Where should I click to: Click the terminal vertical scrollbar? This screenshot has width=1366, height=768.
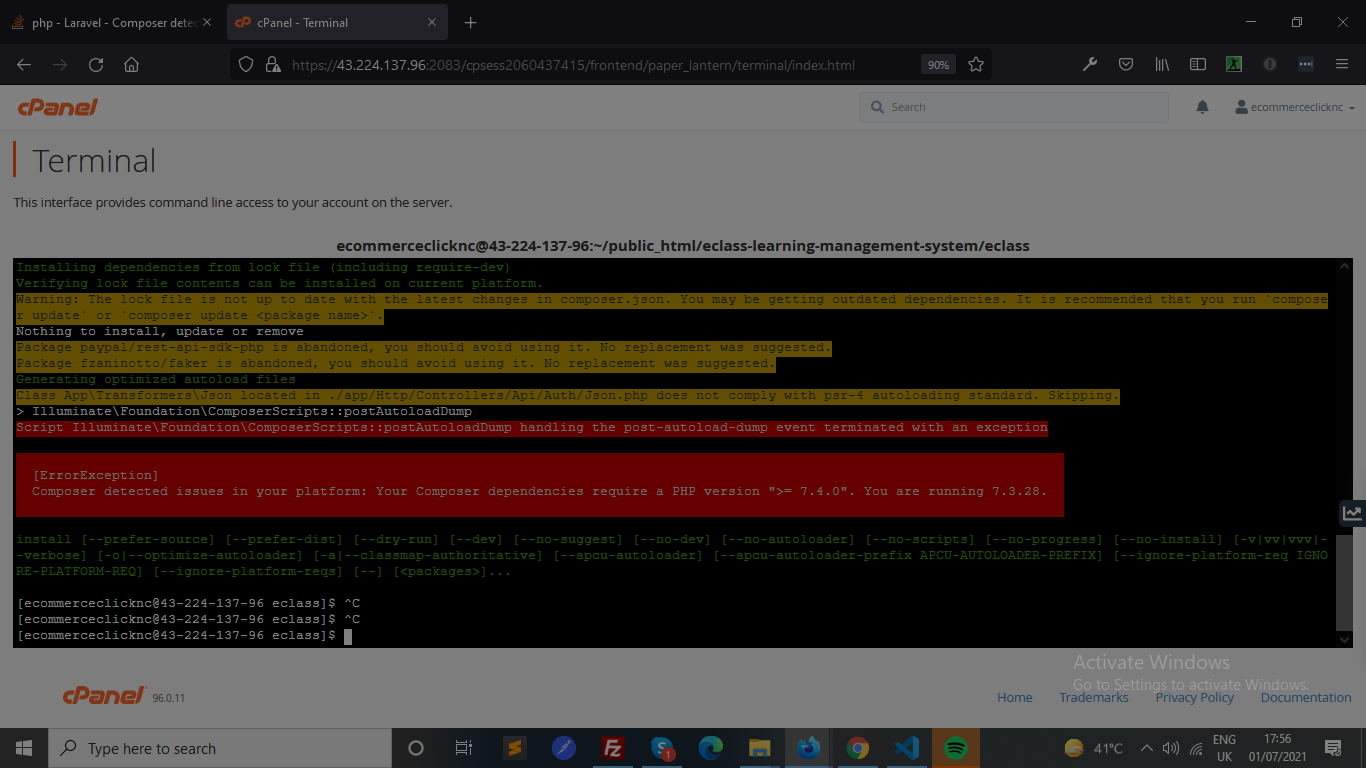(x=1344, y=450)
